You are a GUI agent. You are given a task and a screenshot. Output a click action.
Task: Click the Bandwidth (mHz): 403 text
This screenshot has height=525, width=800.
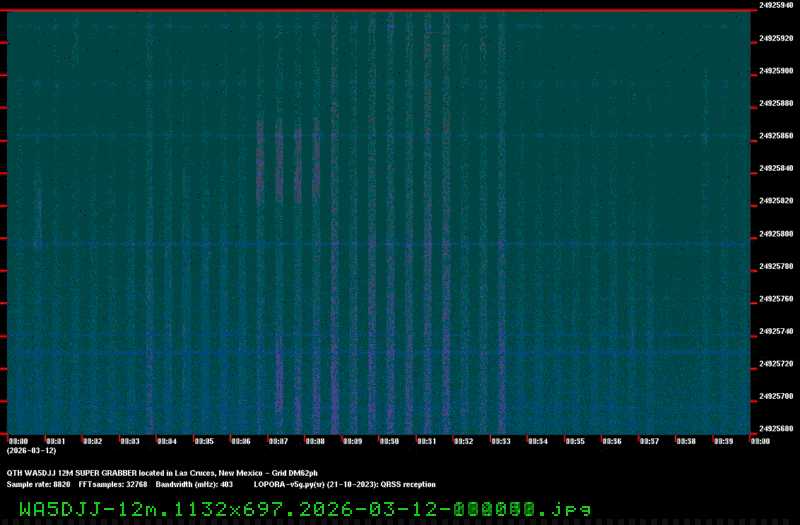(194, 484)
